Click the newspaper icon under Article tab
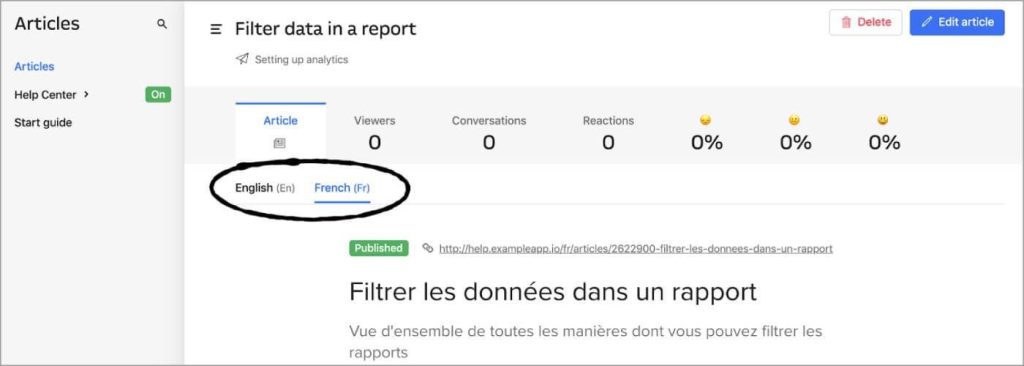Image resolution: width=1024 pixels, height=366 pixels. (x=280, y=143)
